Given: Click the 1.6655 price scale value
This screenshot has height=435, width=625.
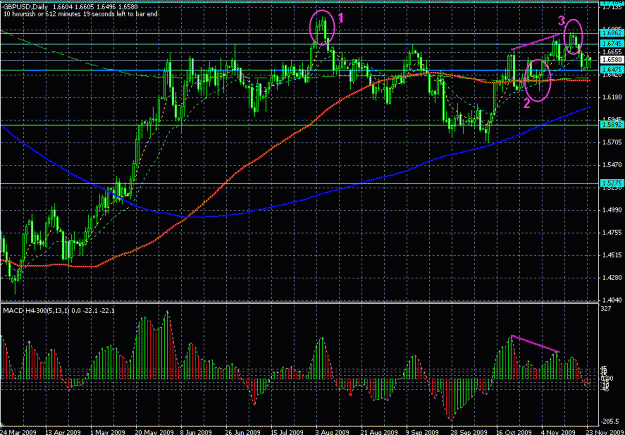Looking at the screenshot, I should [x=611, y=52].
